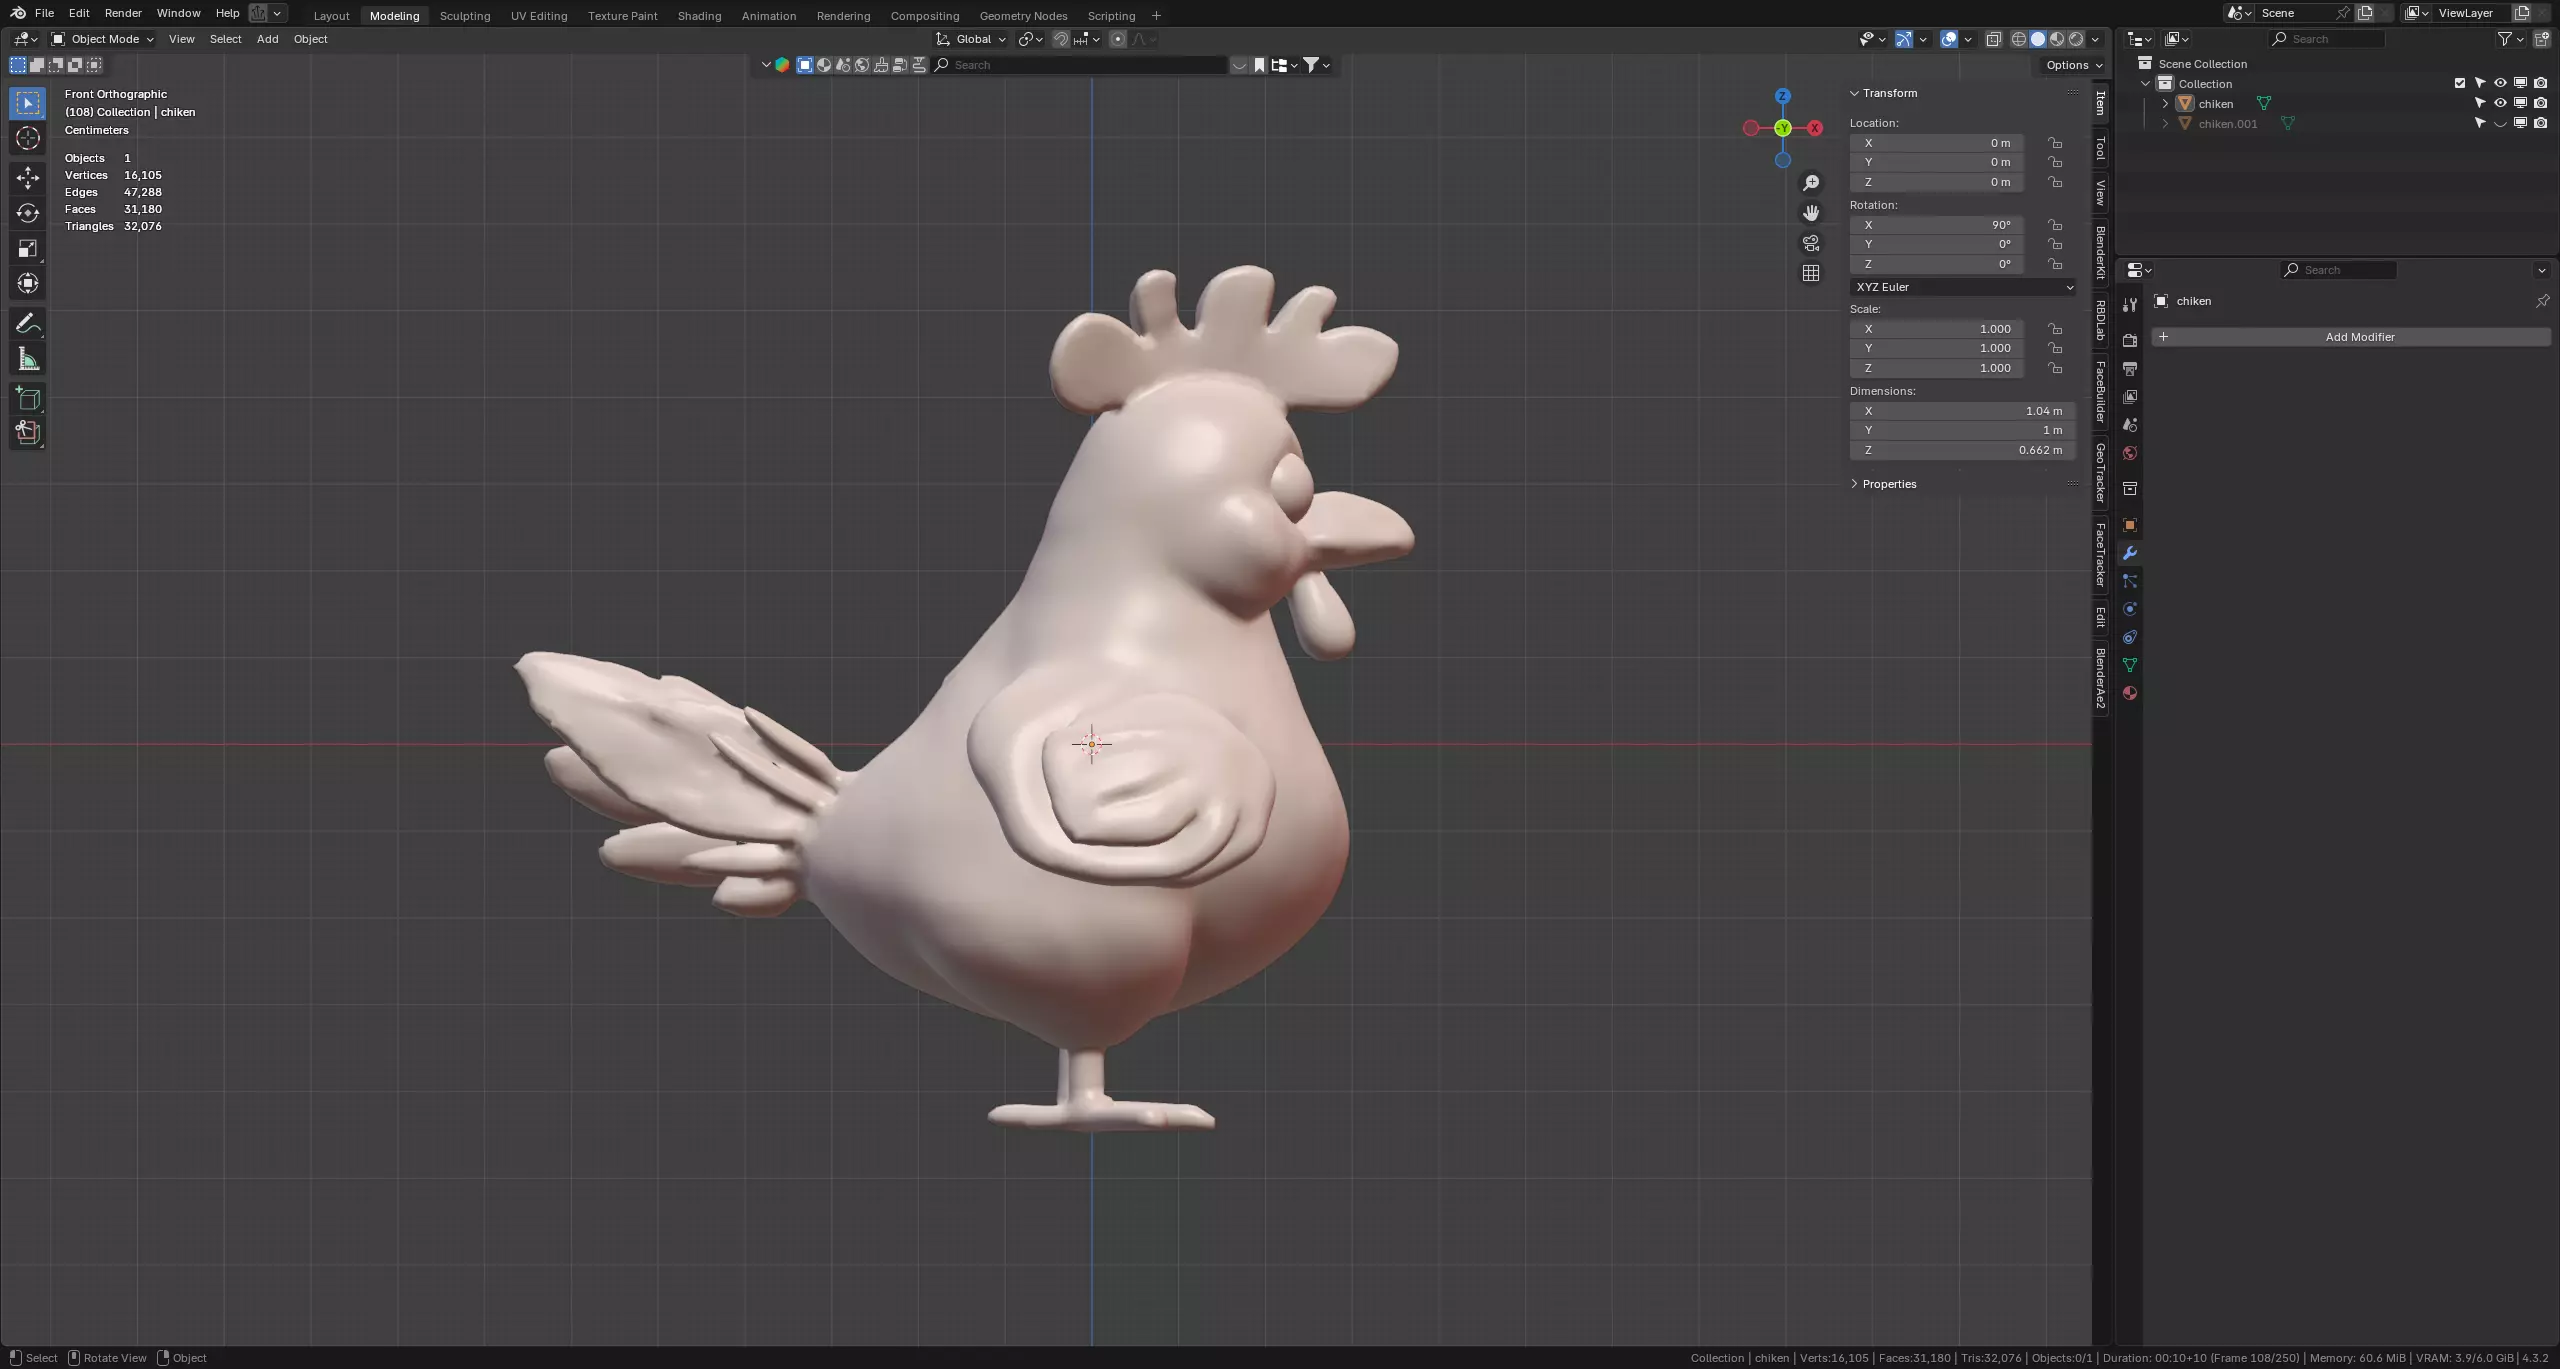Toggle the chiken object's eye visibility
Screen dimensions: 2560x1369
2500,103
